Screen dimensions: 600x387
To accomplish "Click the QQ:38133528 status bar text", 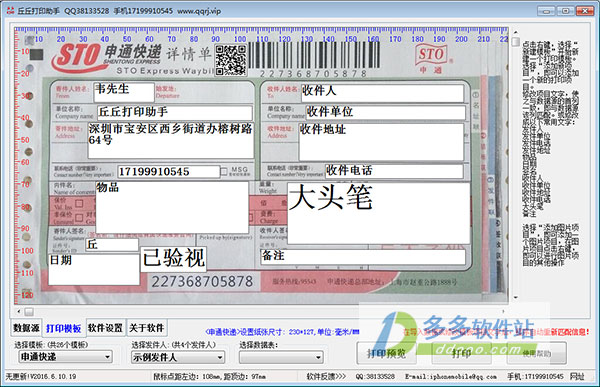I will pos(375,377).
